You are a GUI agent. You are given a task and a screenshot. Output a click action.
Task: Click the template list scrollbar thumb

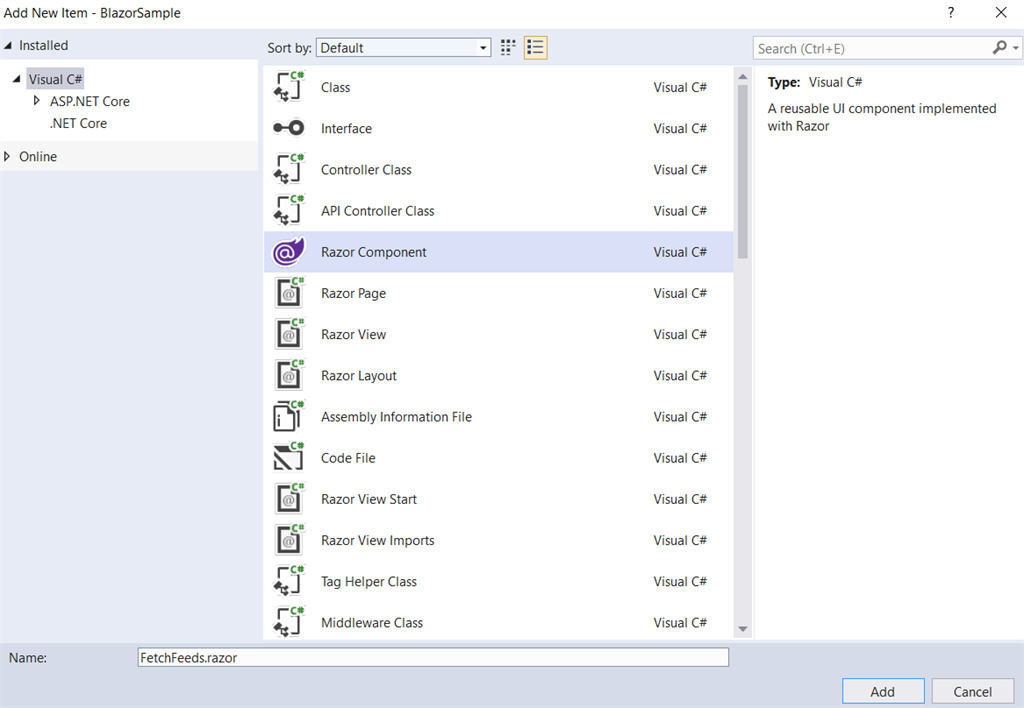[x=743, y=171]
